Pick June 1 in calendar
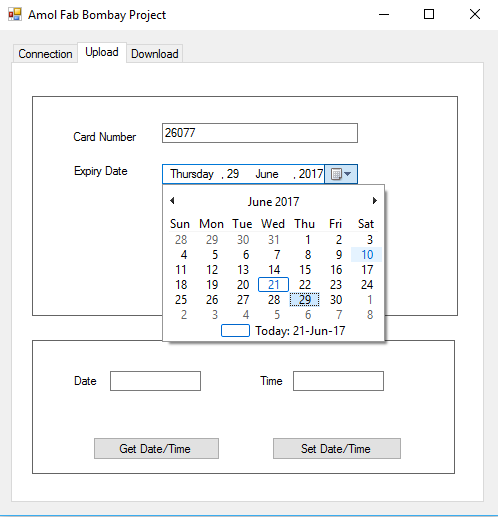 tap(307, 240)
